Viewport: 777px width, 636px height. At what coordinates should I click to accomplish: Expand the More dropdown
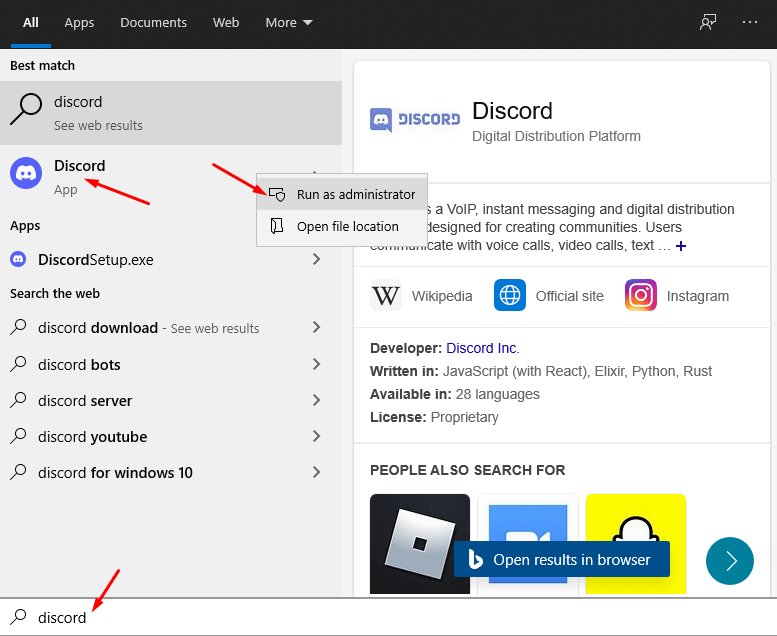289,23
